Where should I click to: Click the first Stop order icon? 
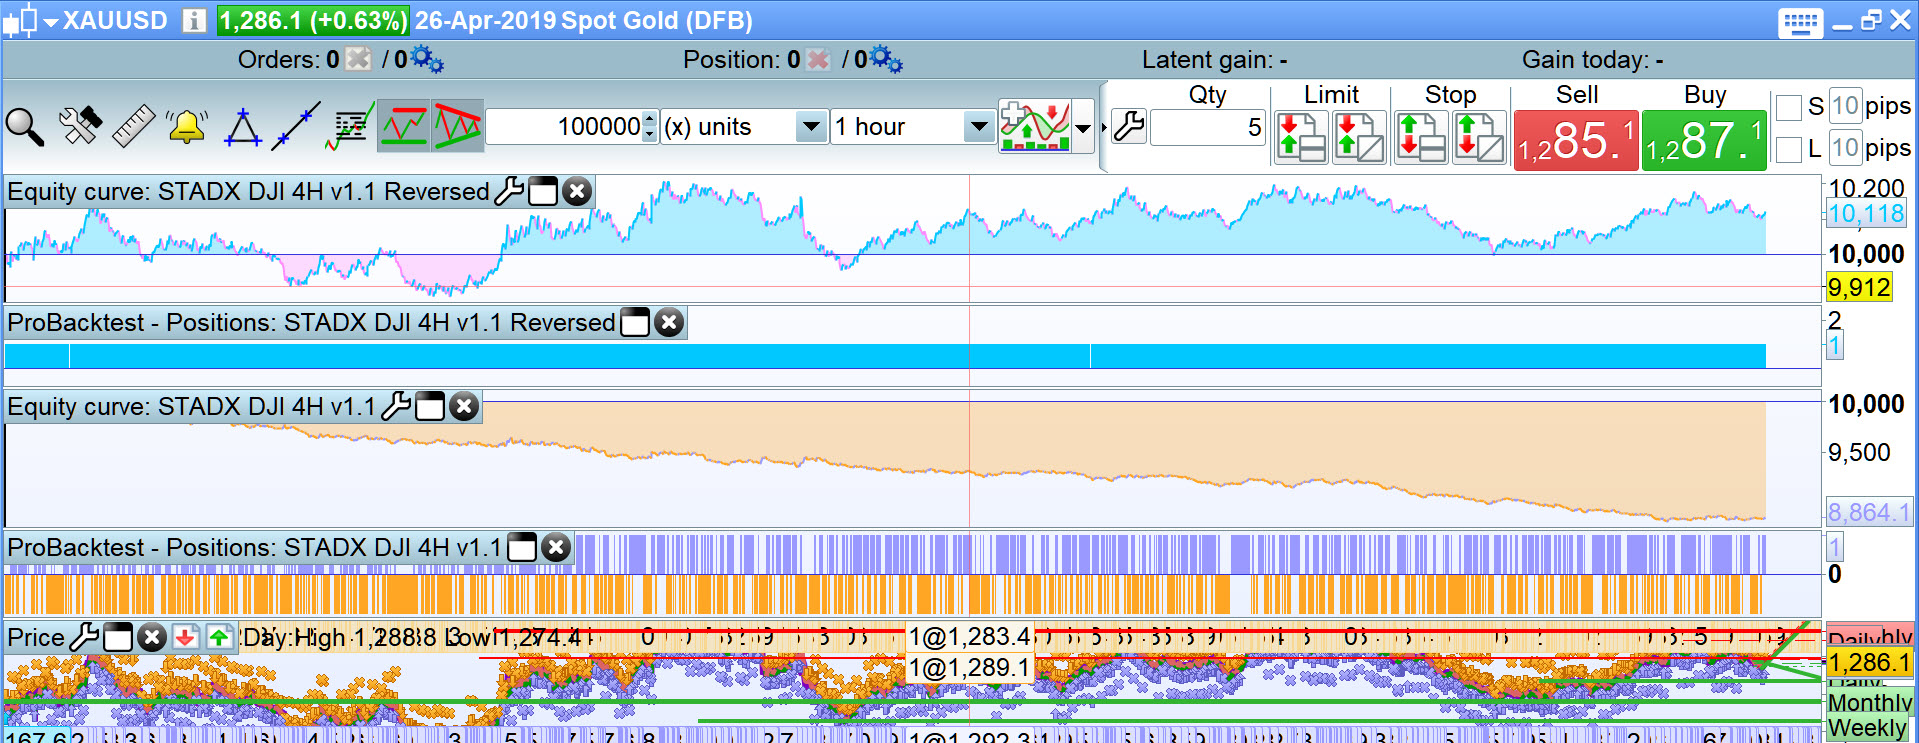pos(1421,137)
